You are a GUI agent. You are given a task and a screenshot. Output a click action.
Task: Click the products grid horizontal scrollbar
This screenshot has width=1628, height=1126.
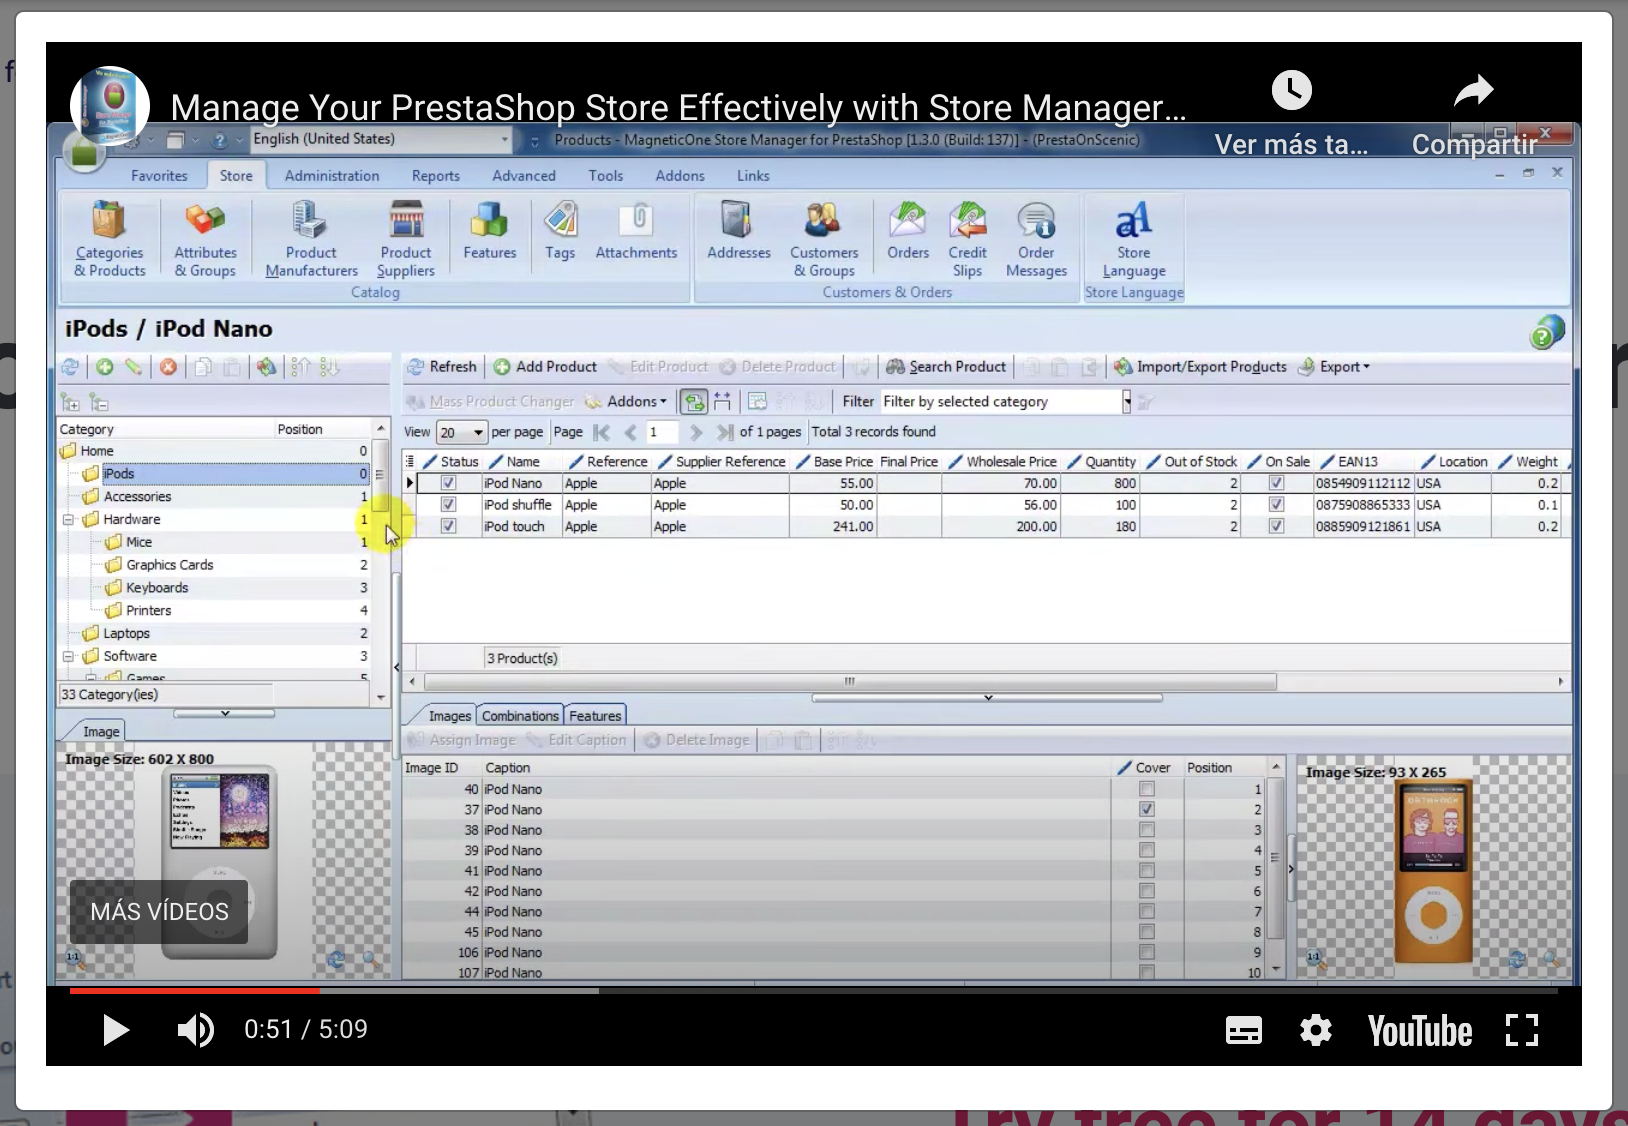tap(850, 682)
